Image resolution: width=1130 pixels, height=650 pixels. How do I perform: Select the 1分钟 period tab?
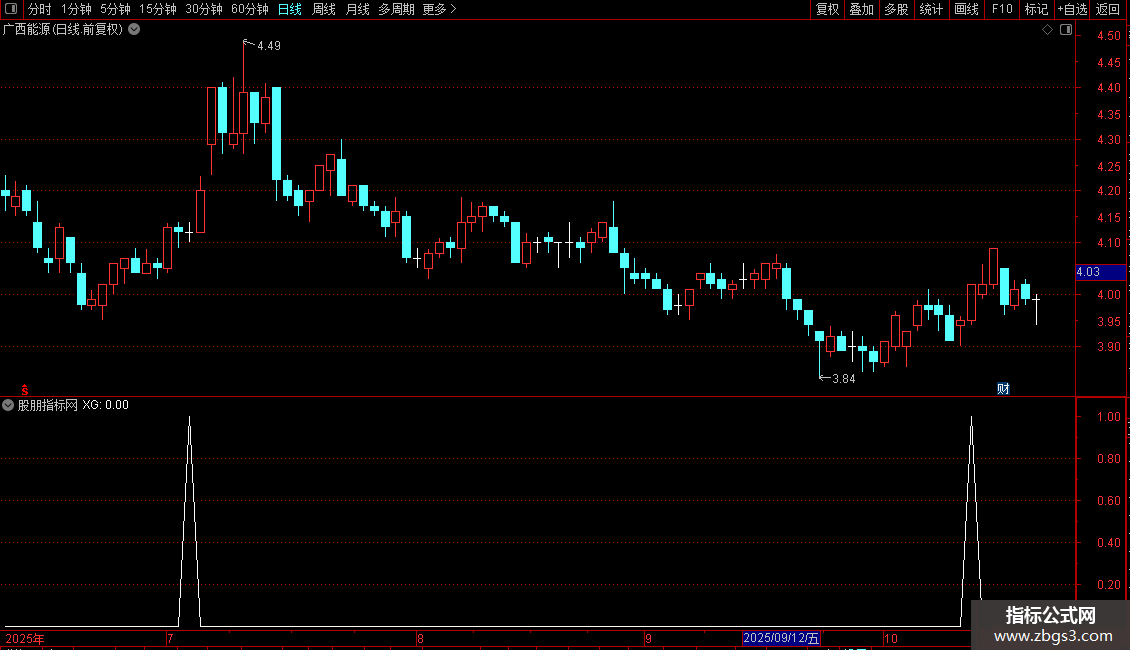click(76, 9)
